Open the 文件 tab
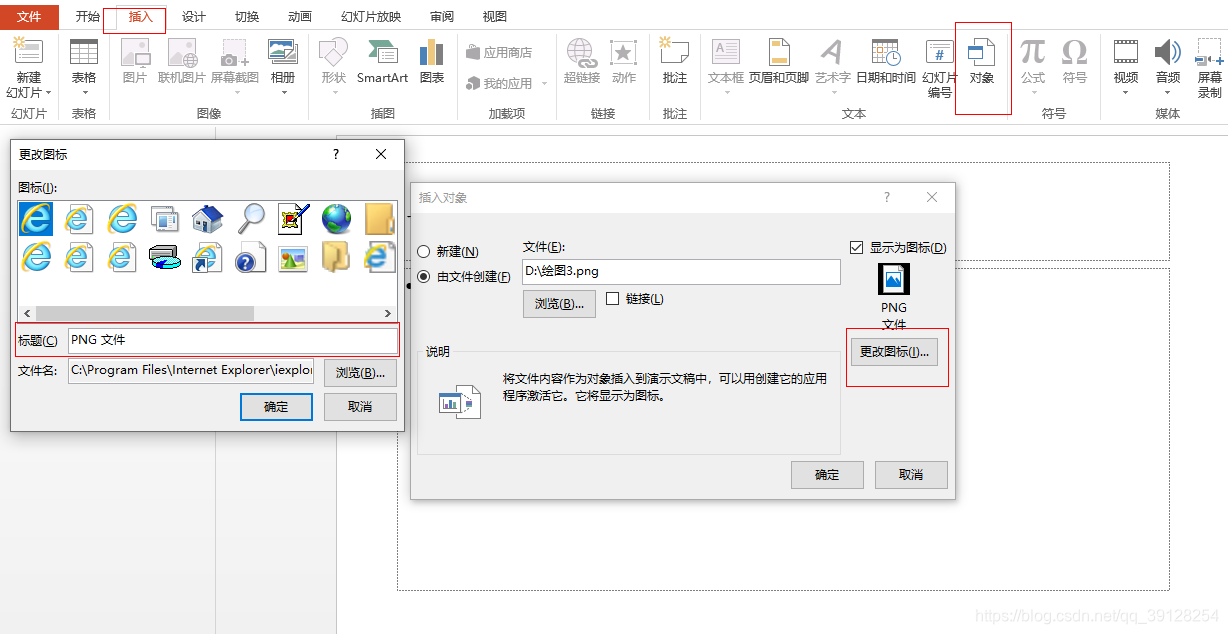Viewport: 1228px width, 634px height. tap(29, 17)
